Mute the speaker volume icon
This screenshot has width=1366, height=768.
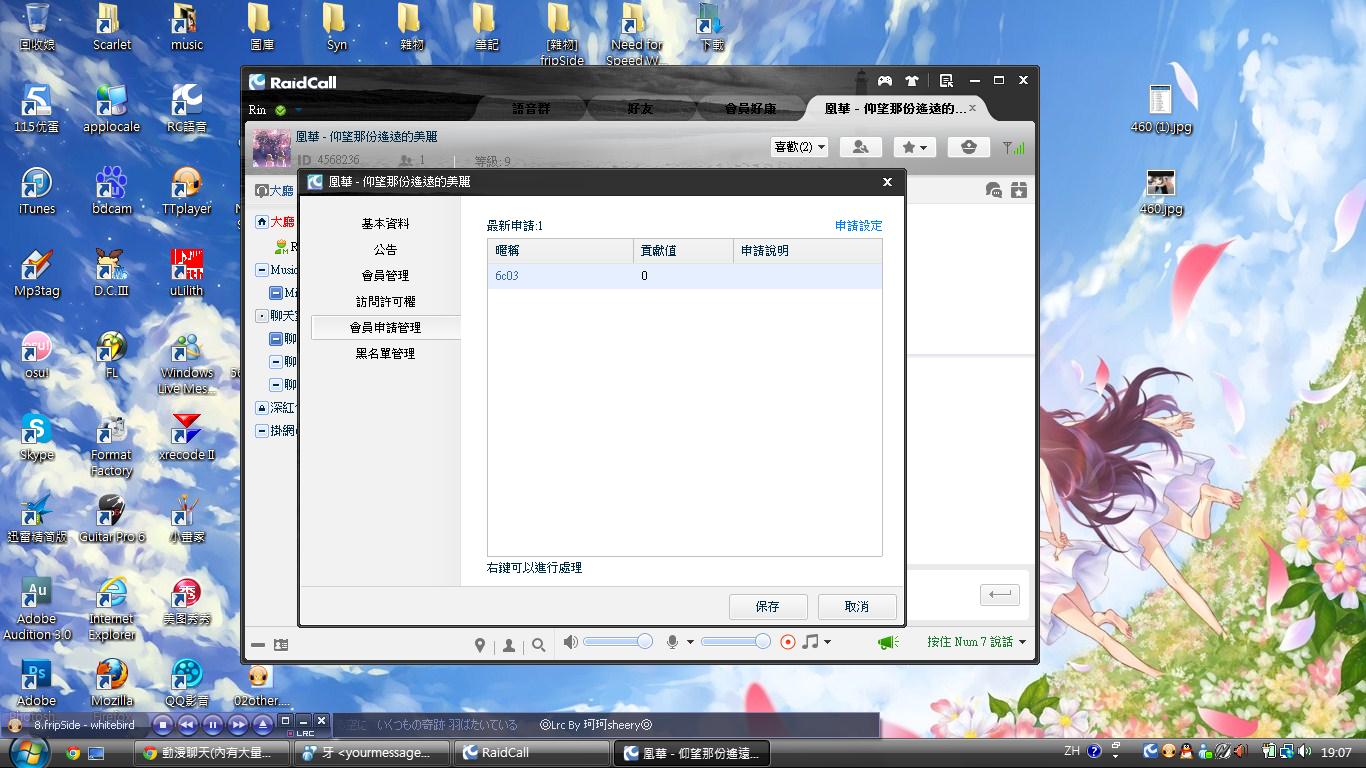point(570,642)
